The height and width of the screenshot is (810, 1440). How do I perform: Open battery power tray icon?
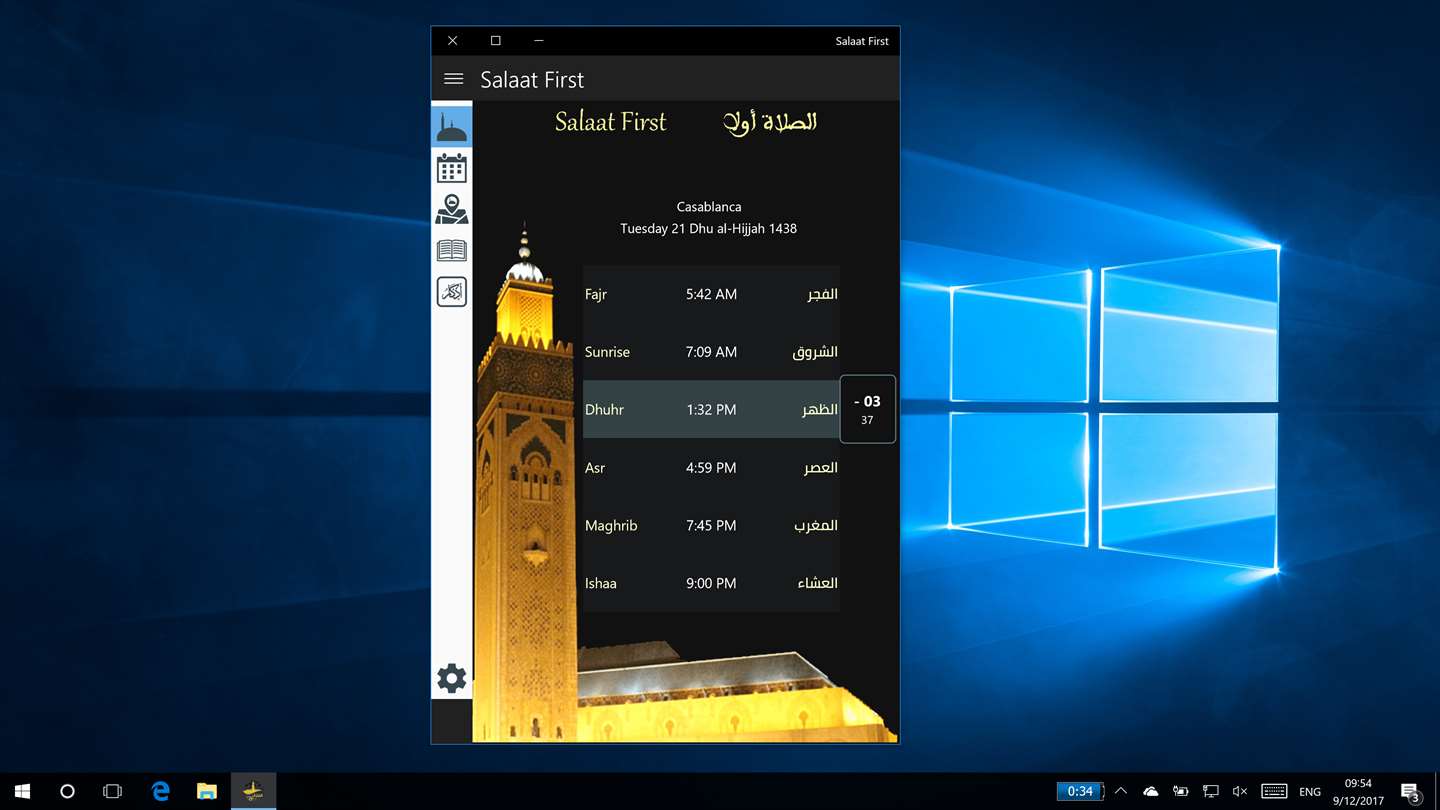(x=1181, y=791)
